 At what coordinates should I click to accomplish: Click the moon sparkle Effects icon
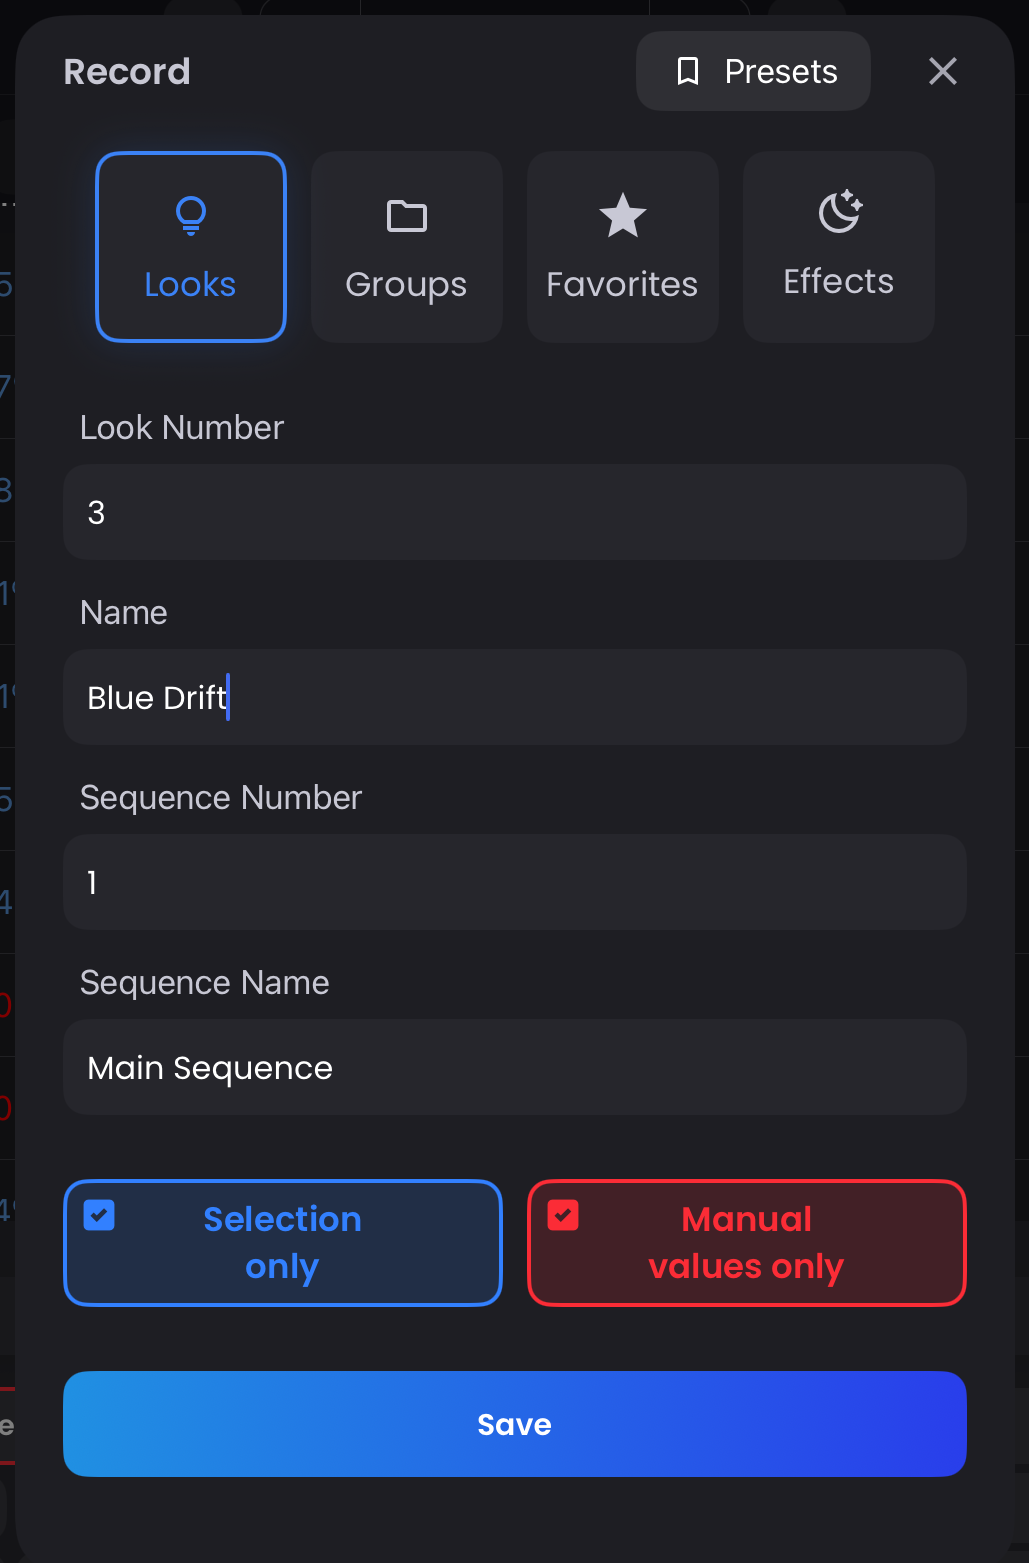[x=839, y=212]
